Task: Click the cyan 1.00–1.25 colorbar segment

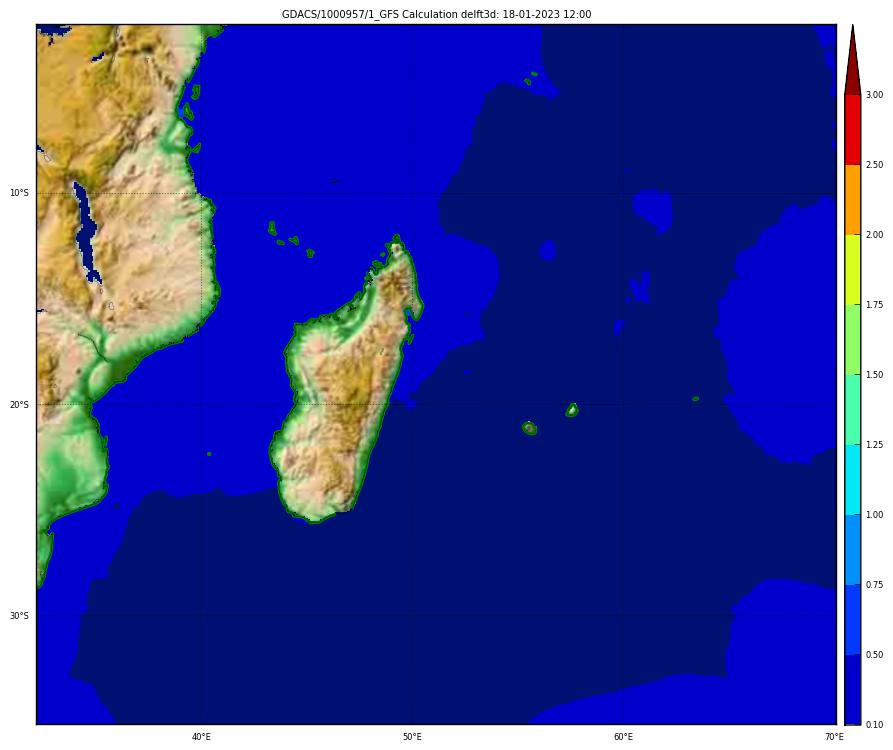Action: coord(852,480)
